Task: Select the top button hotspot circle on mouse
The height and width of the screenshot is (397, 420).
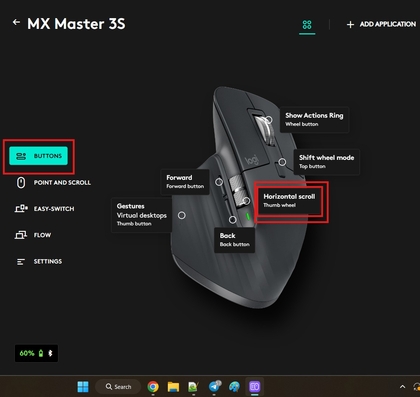Action: [x=282, y=162]
